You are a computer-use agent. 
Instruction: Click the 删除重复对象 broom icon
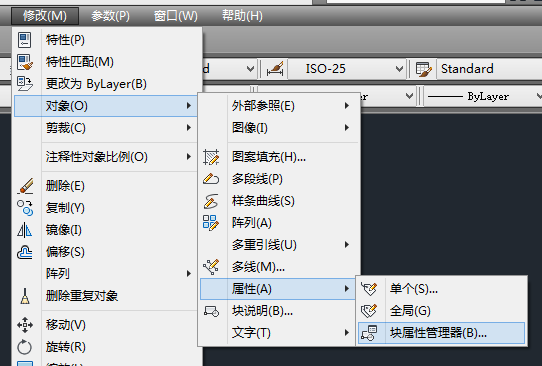25,296
